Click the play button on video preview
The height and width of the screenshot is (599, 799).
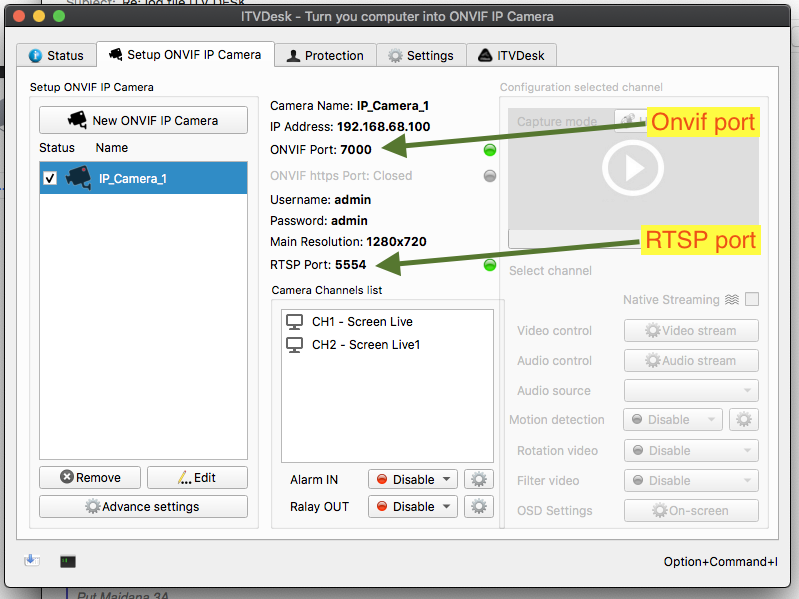point(632,167)
